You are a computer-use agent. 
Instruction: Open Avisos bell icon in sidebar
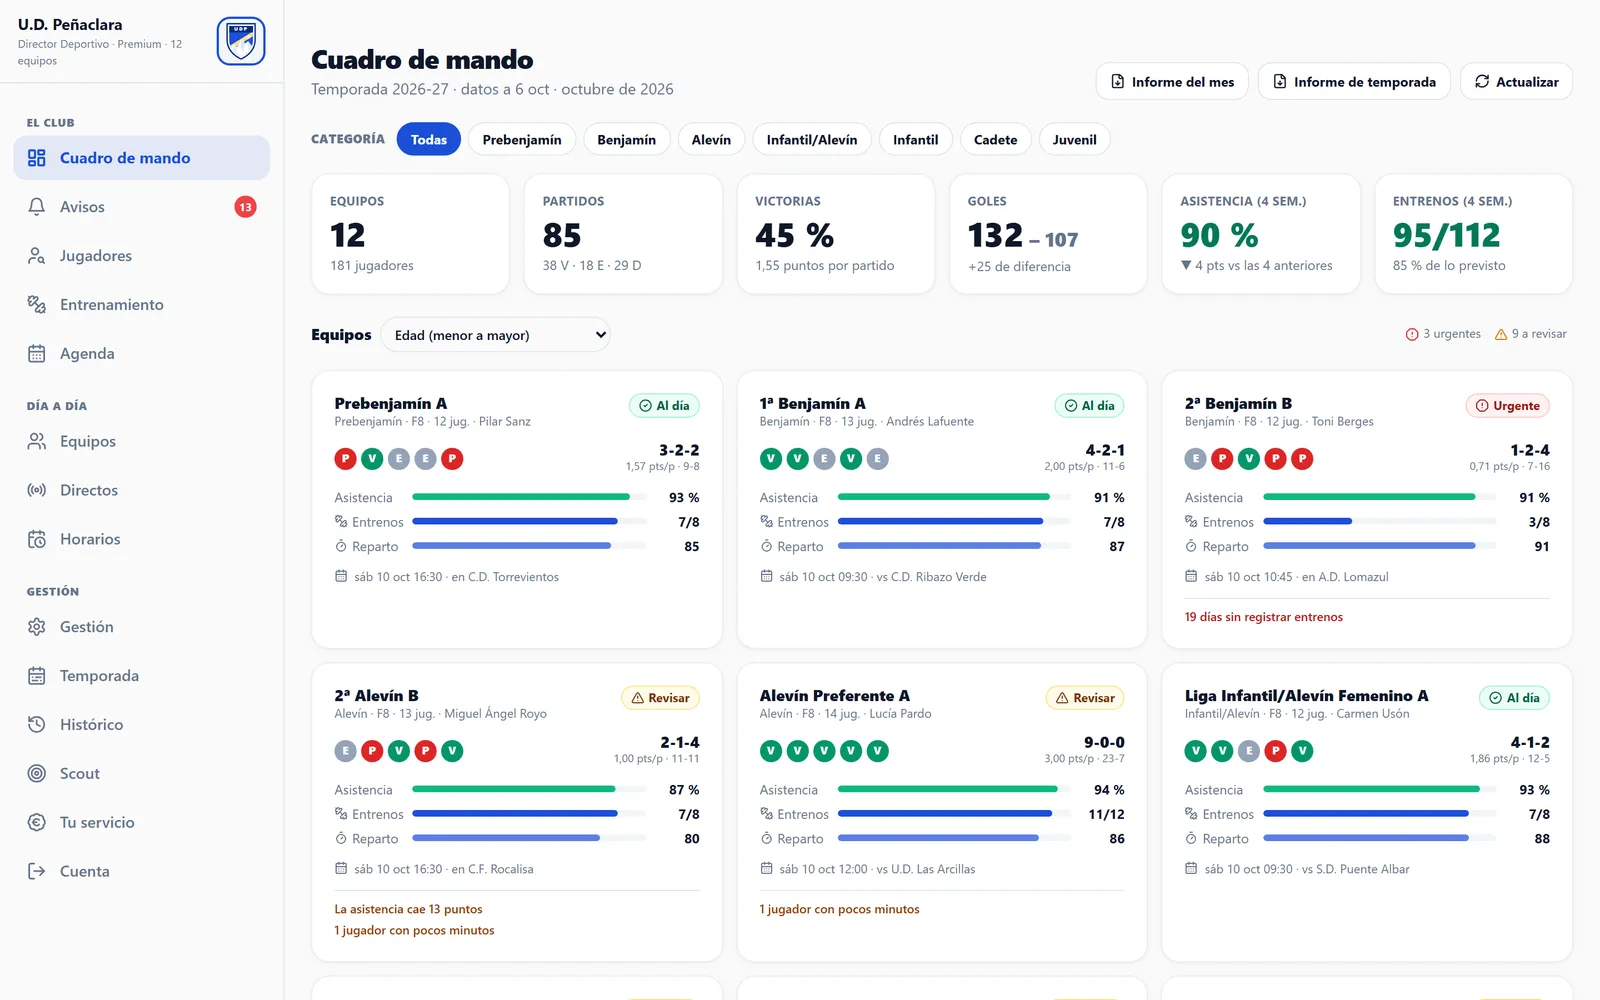point(37,207)
